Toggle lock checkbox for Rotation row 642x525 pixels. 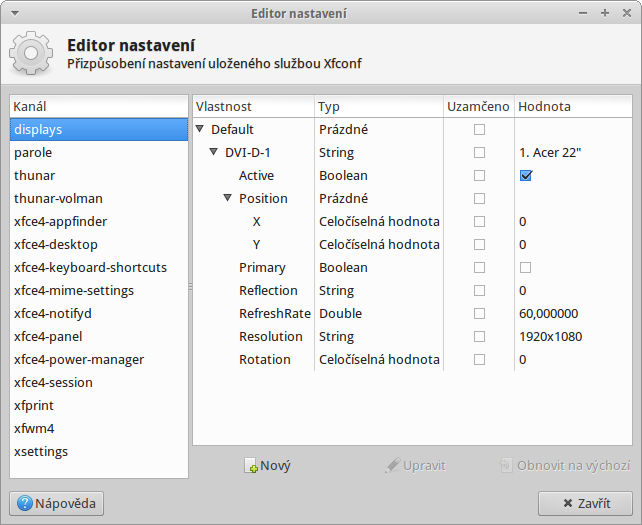pos(479,360)
